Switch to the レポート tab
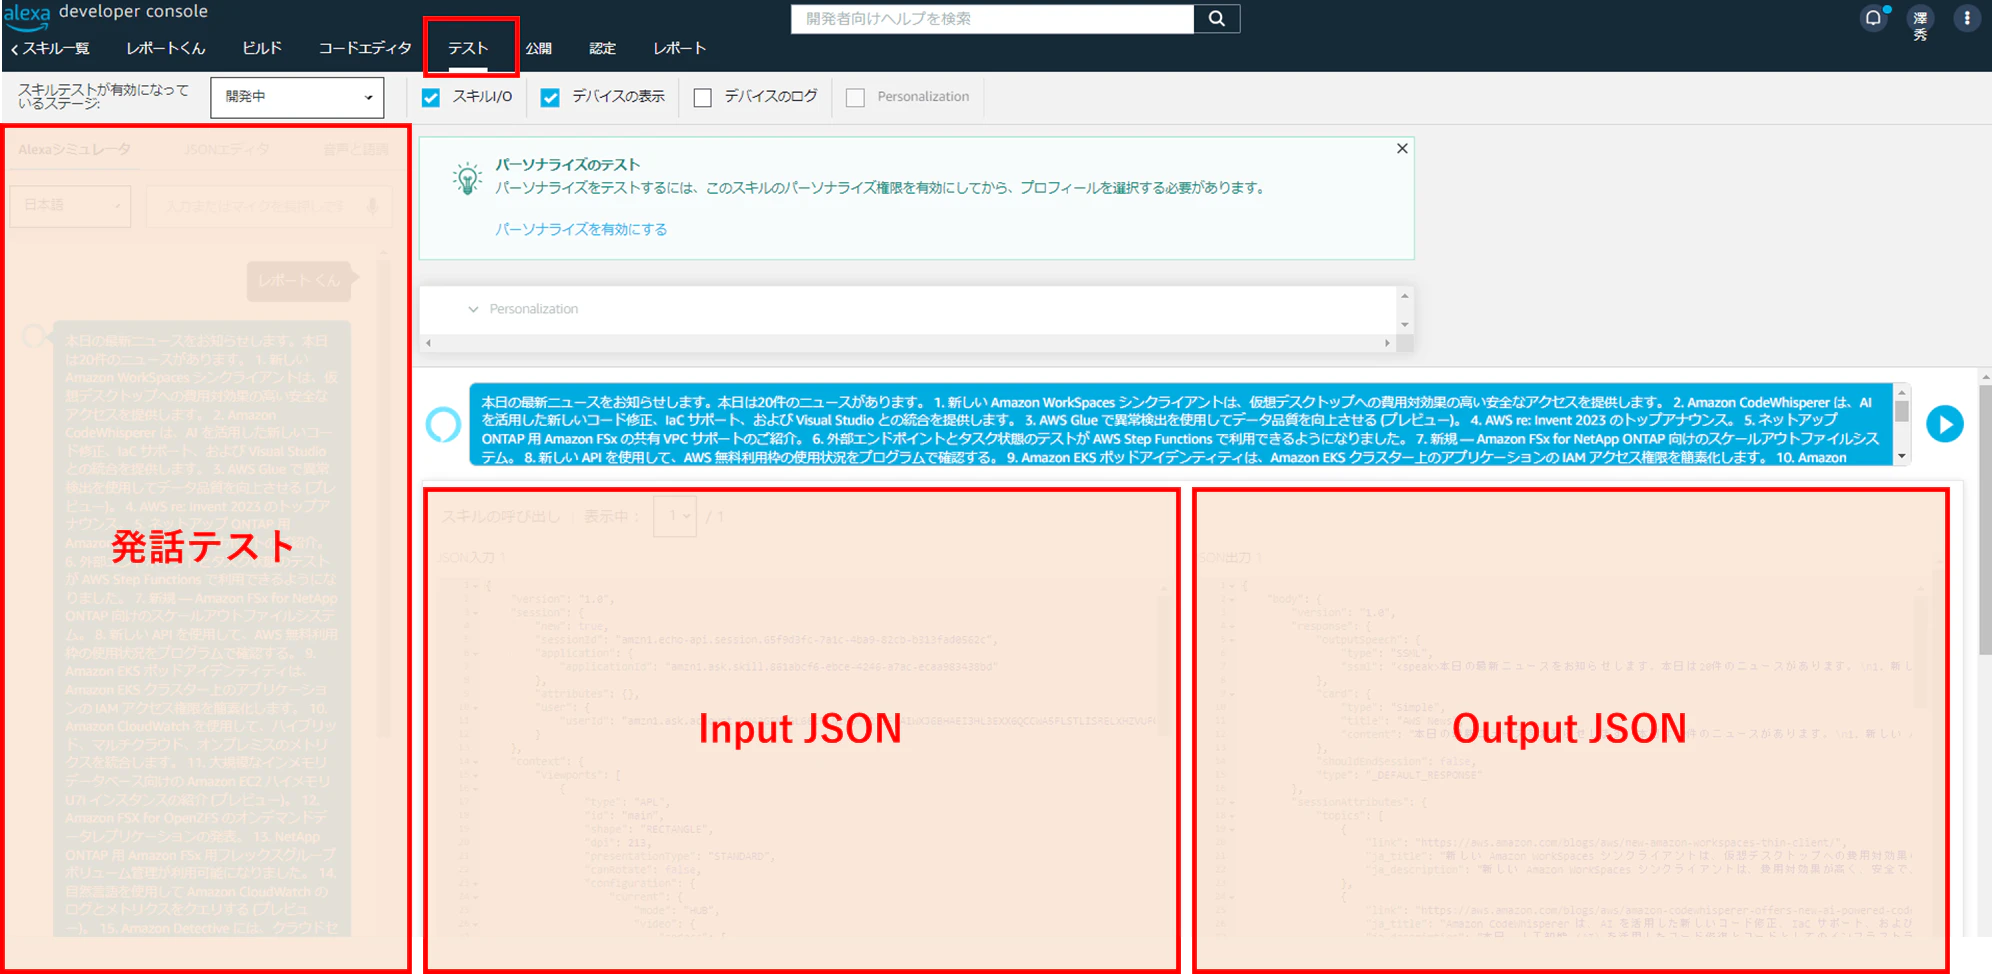The width and height of the screenshot is (1992, 974). tap(680, 48)
